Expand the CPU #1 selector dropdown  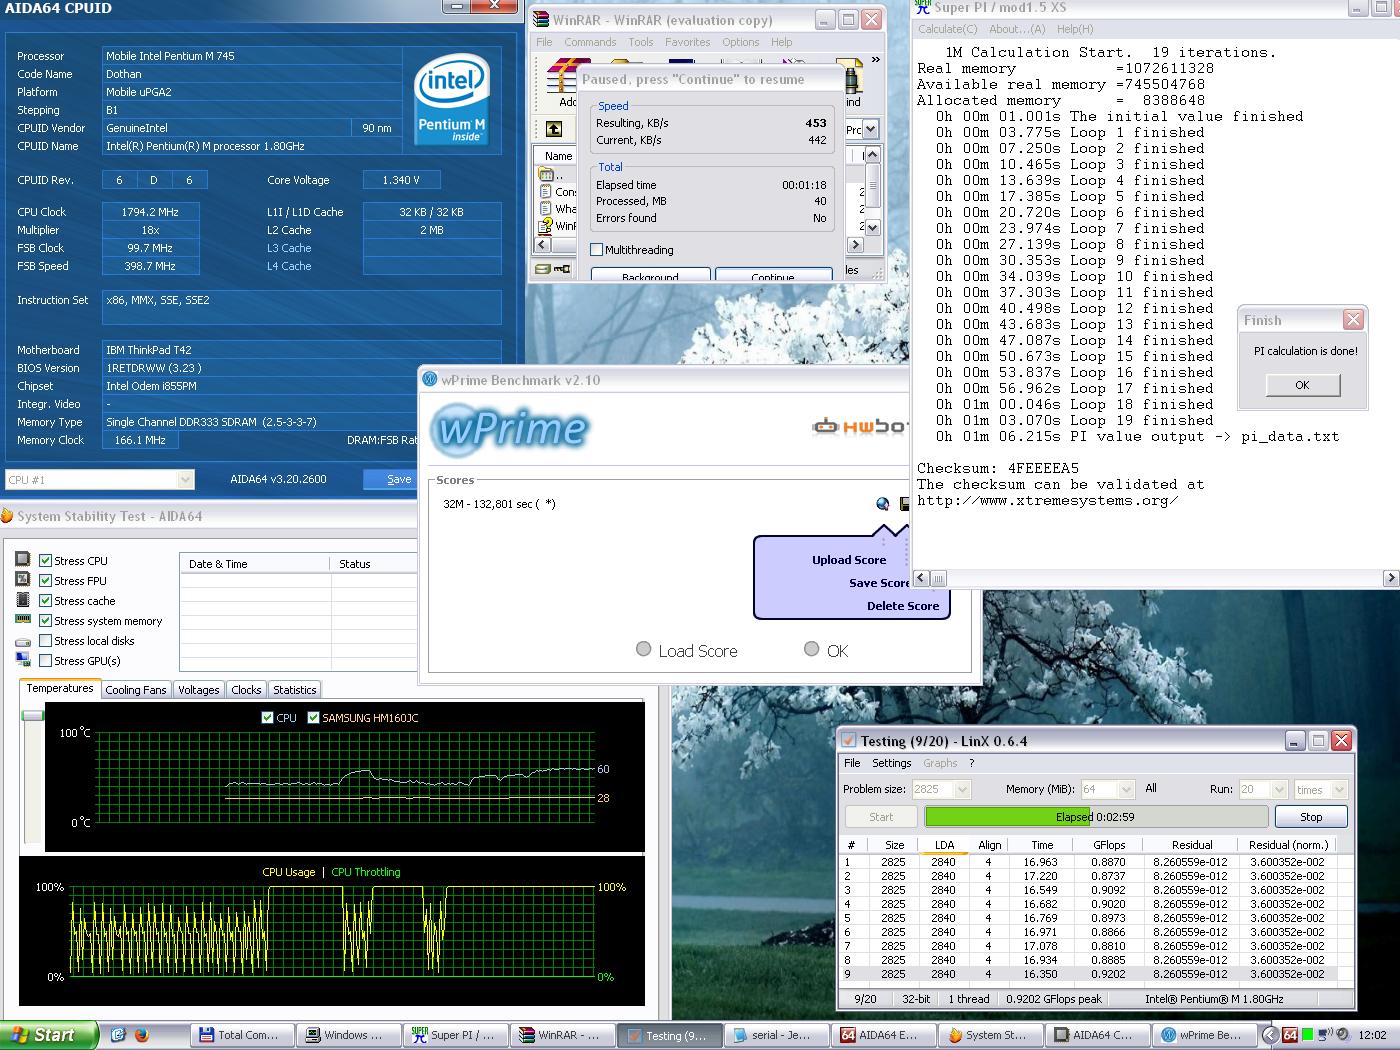click(185, 480)
